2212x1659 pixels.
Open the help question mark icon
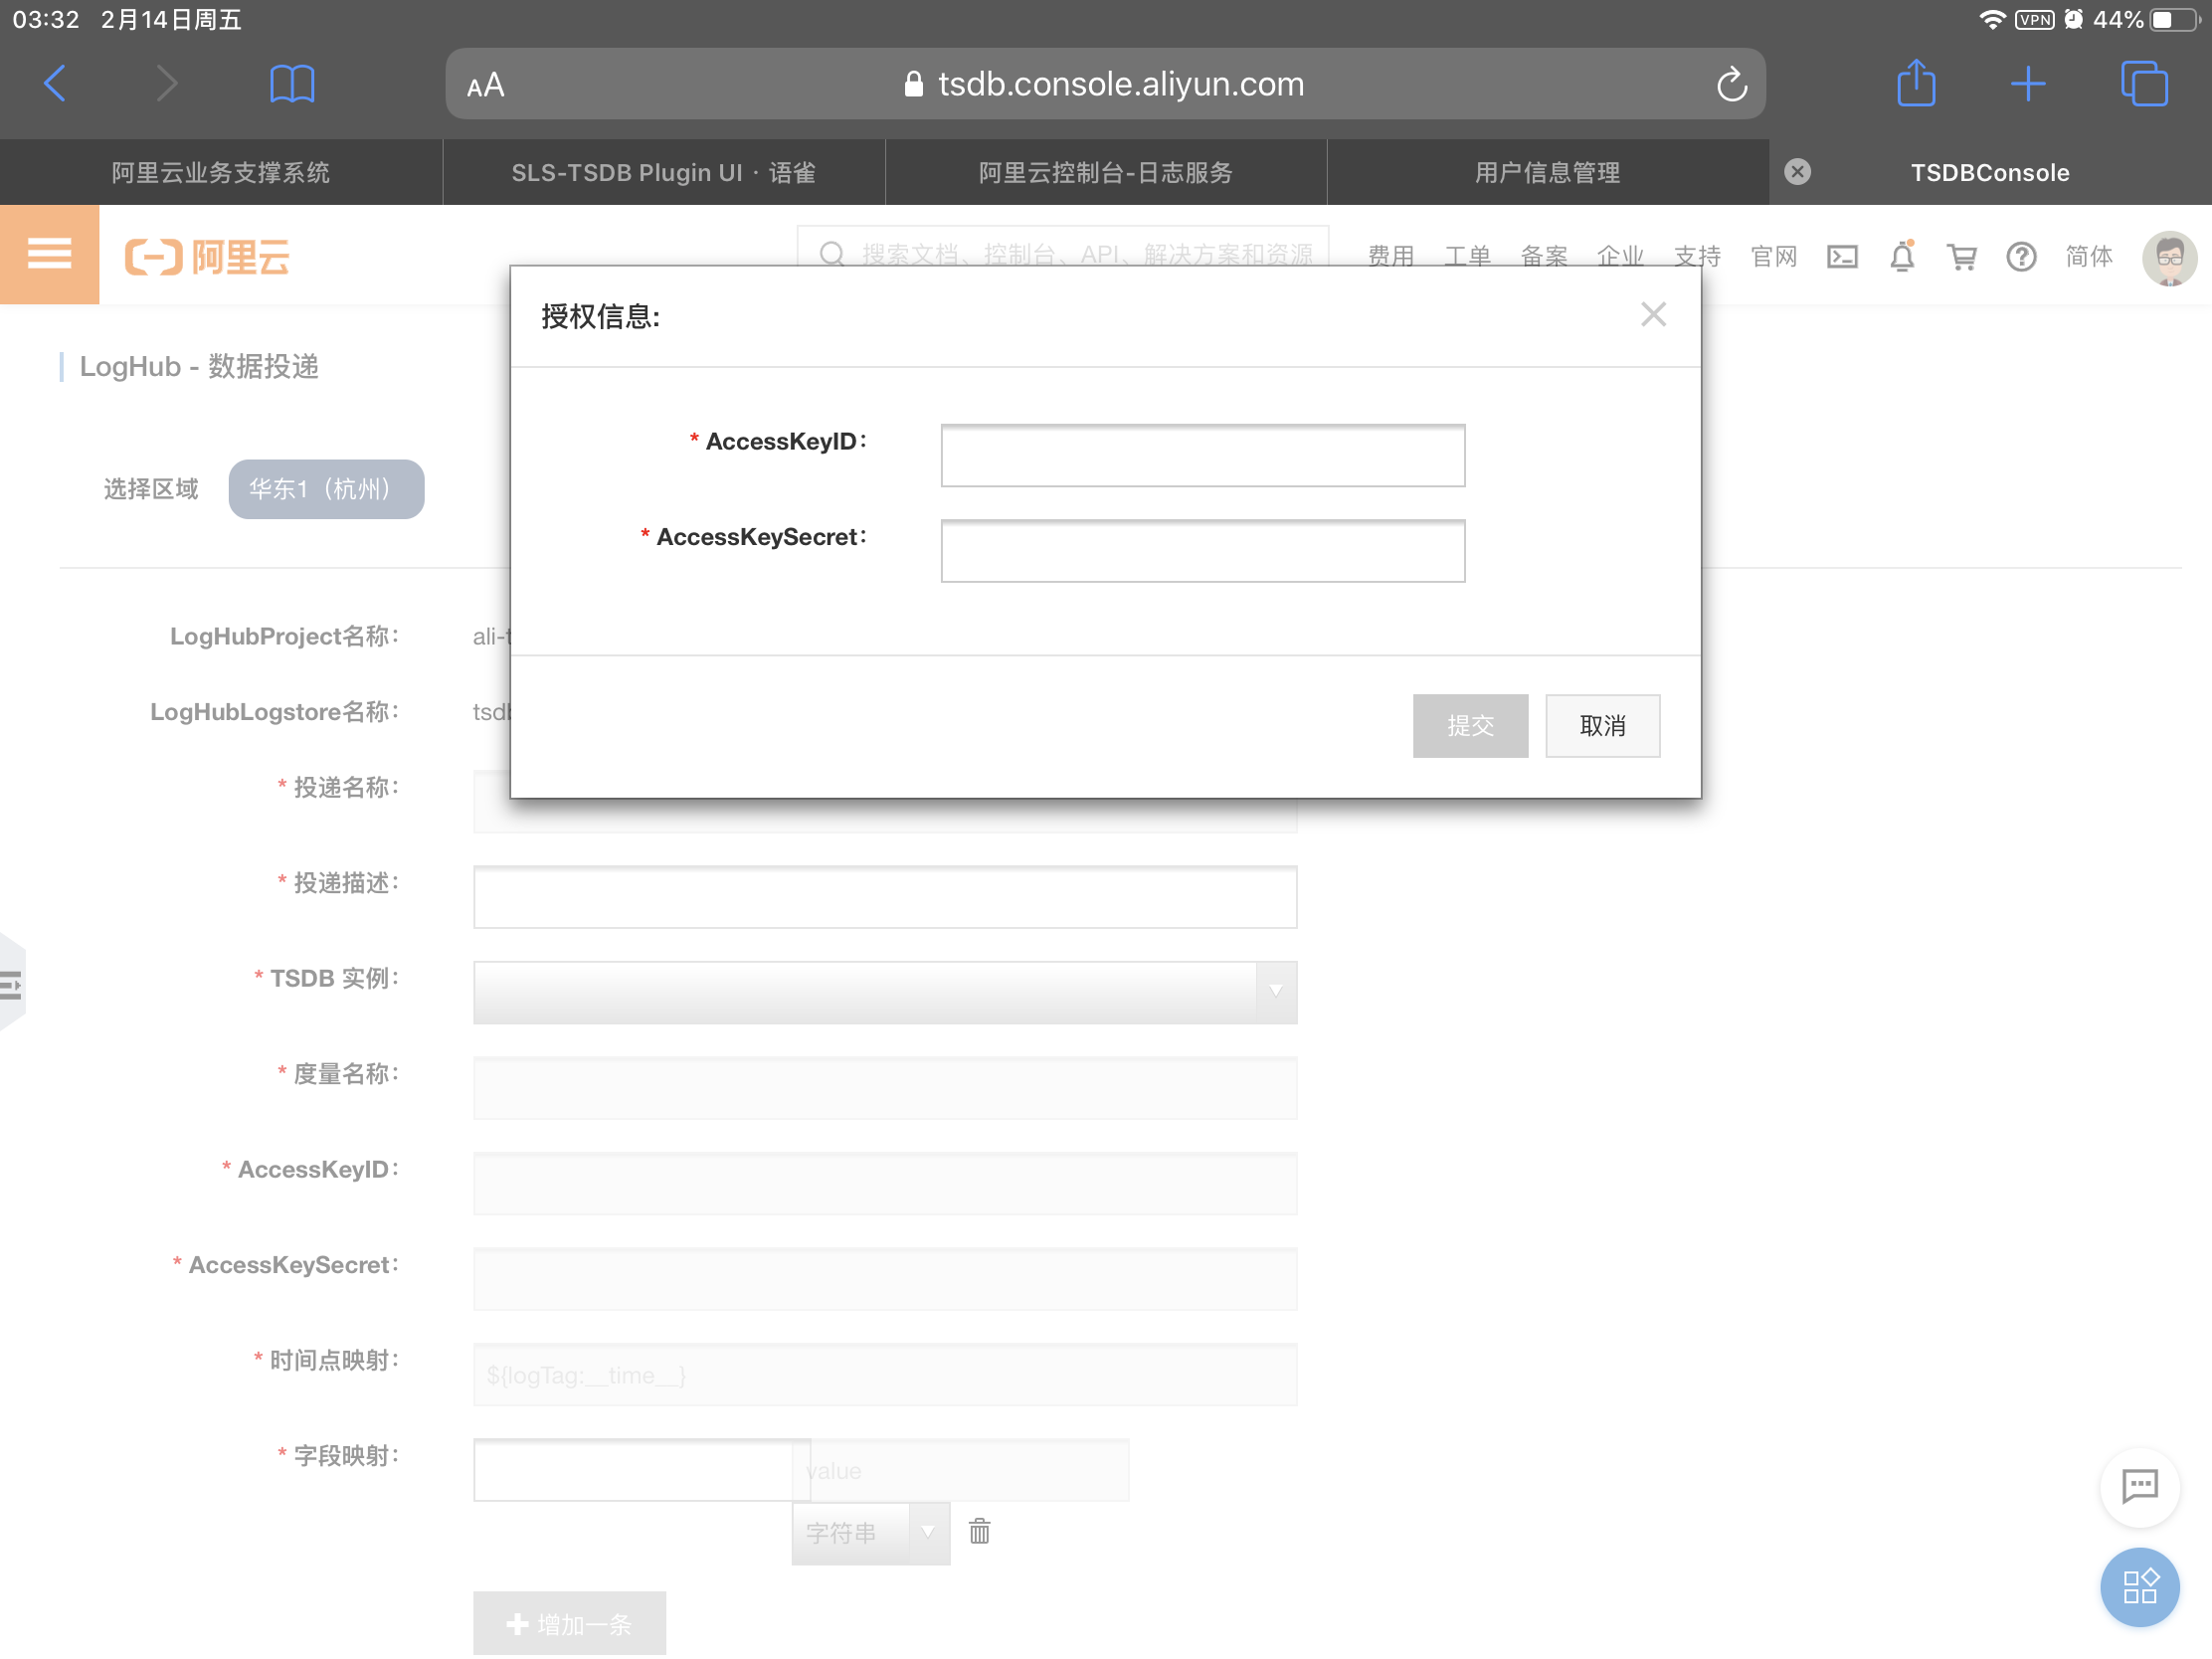(x=2021, y=257)
